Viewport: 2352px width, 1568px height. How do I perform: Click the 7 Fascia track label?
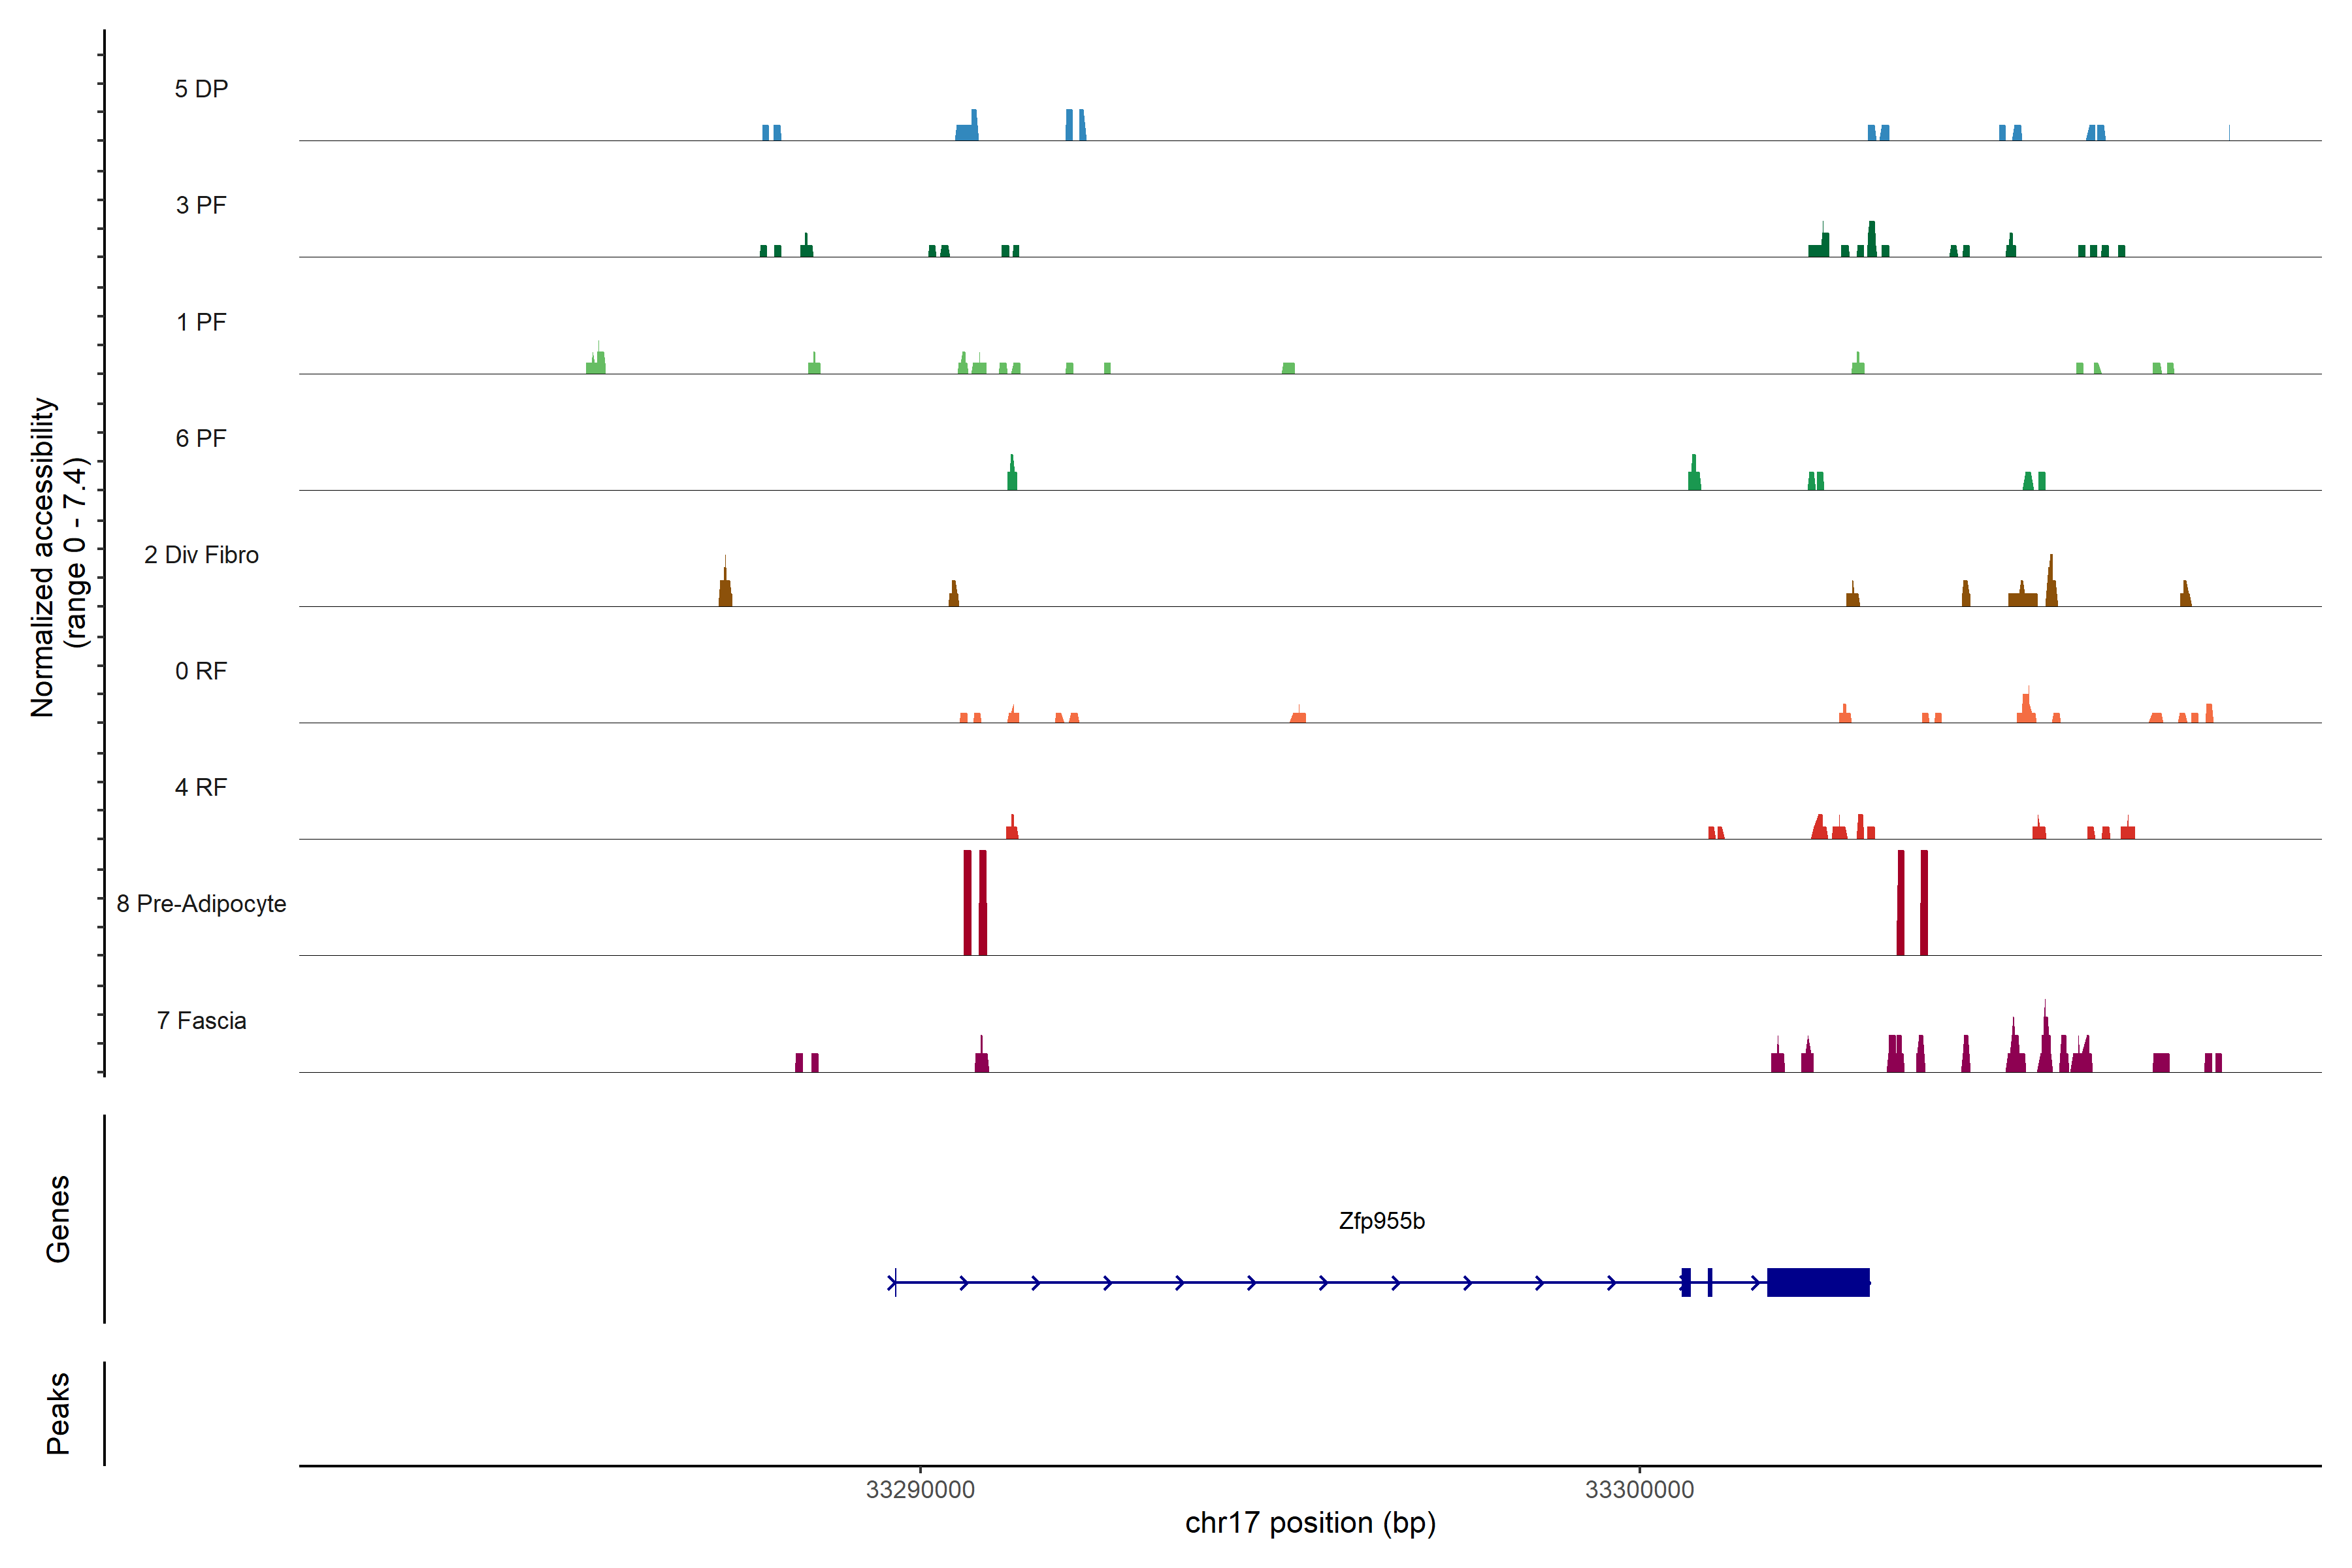click(201, 1020)
